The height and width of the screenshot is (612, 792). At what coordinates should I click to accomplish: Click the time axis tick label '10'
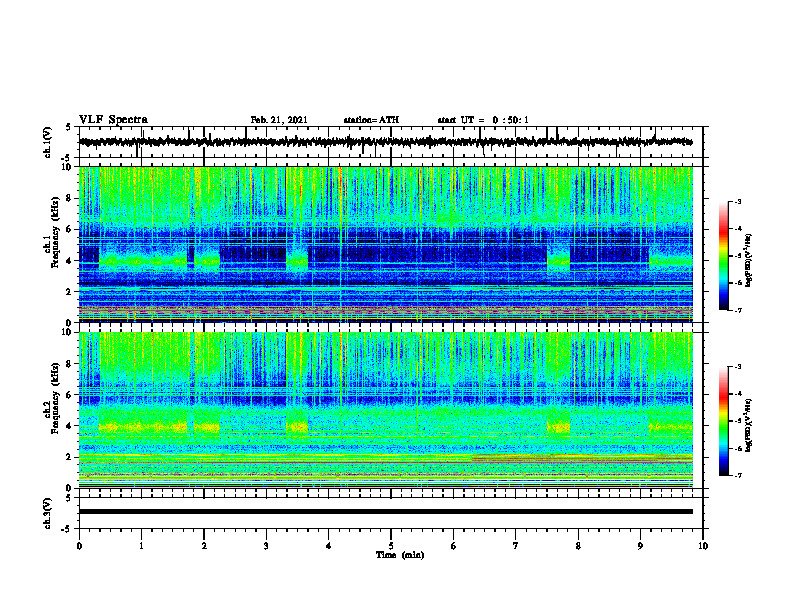[x=703, y=546]
